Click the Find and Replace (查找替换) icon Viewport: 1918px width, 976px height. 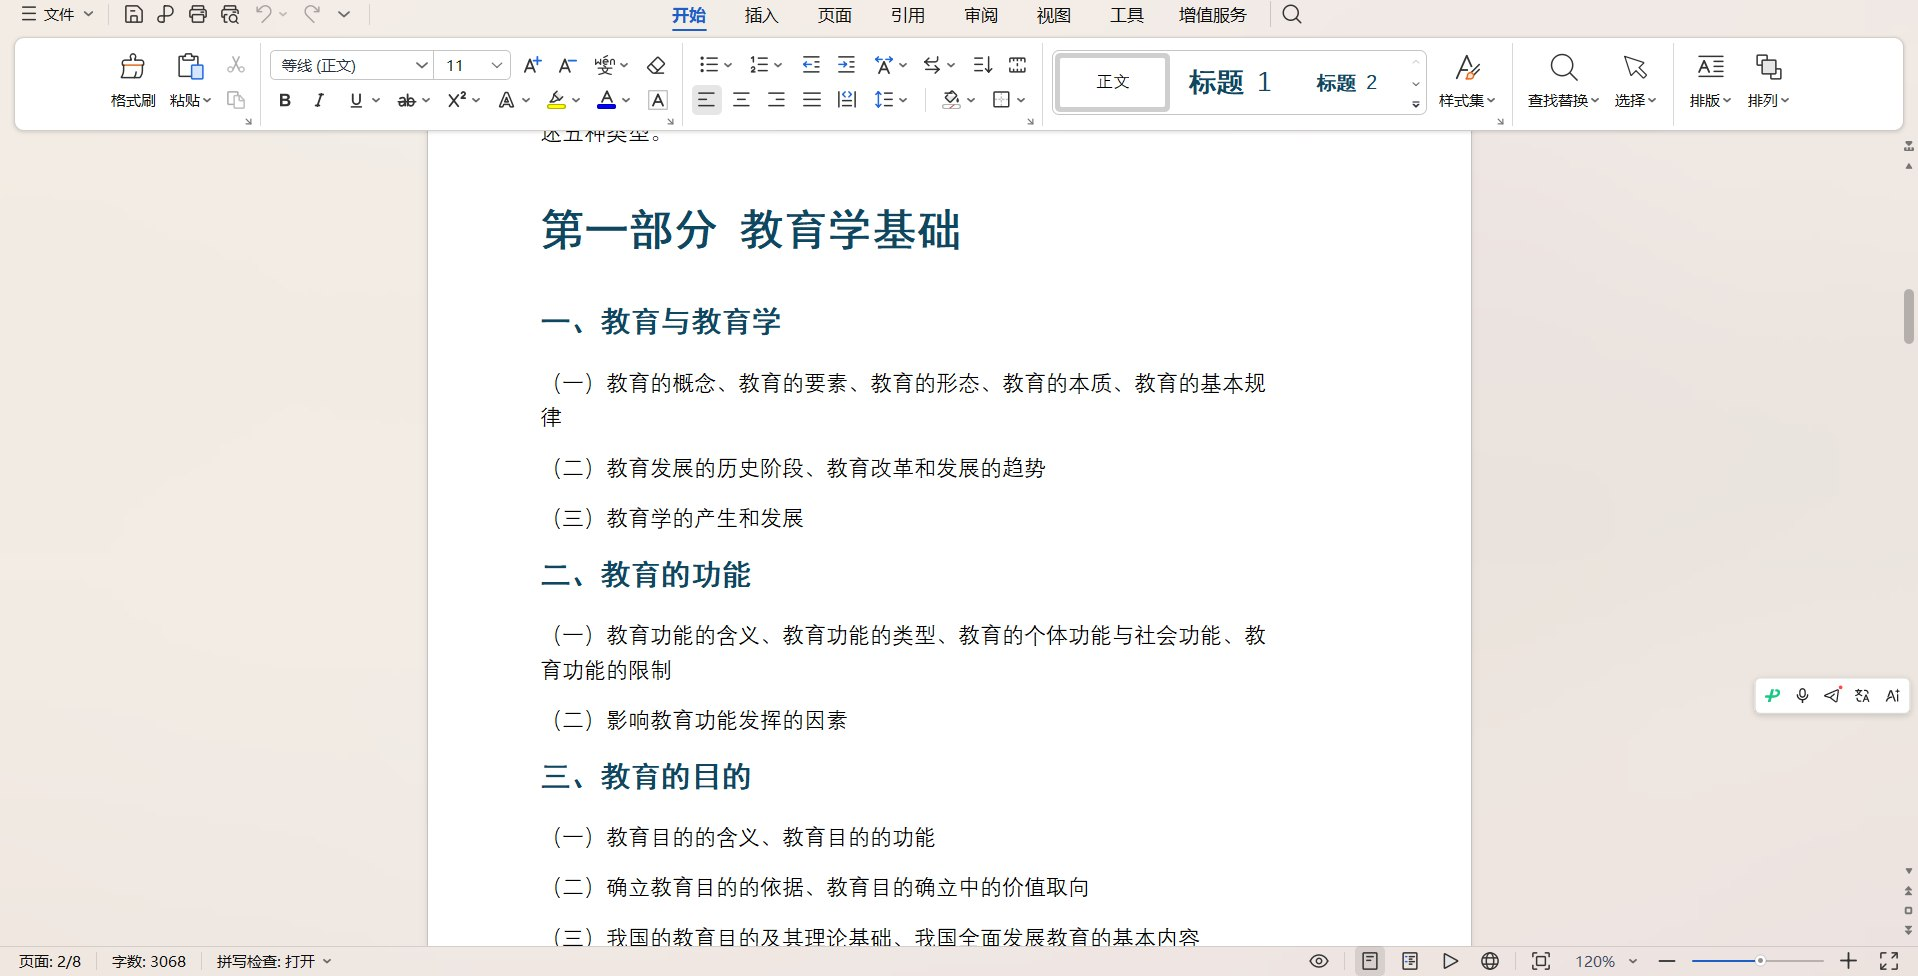pyautogui.click(x=1564, y=67)
